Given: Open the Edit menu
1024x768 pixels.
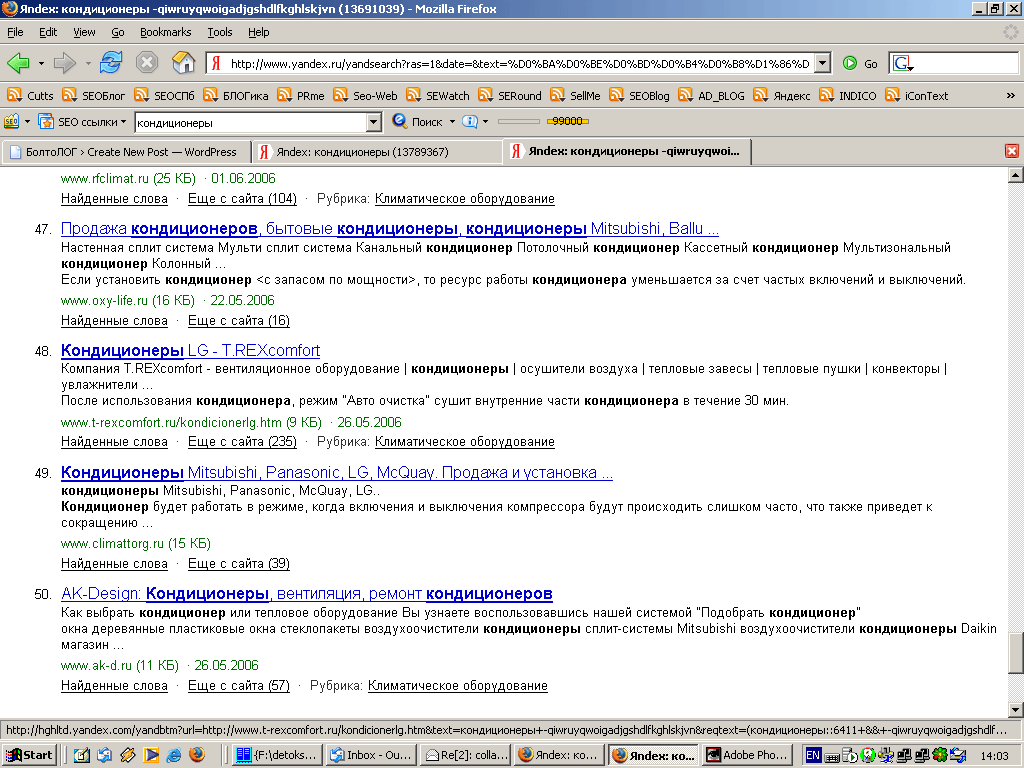Looking at the screenshot, I should pos(48,32).
